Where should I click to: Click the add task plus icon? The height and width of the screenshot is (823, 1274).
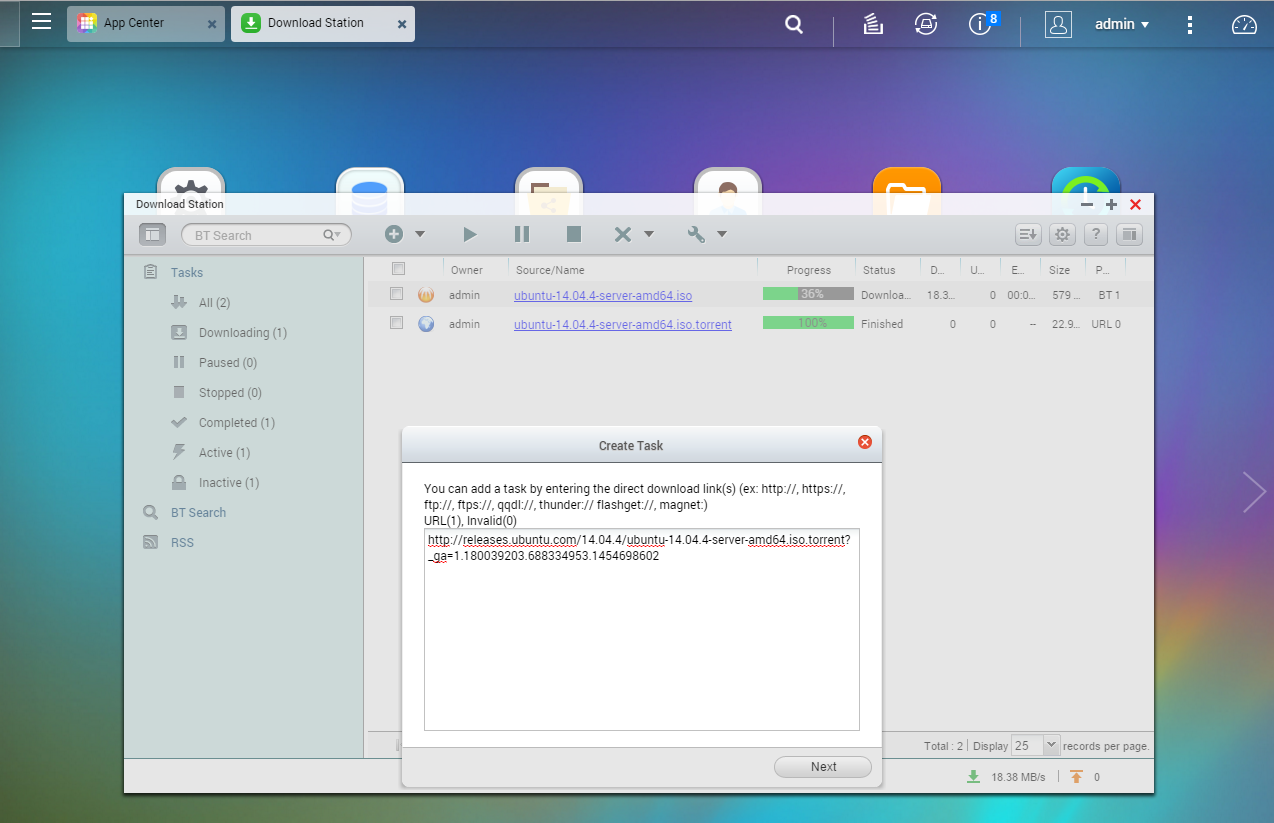[x=394, y=234]
